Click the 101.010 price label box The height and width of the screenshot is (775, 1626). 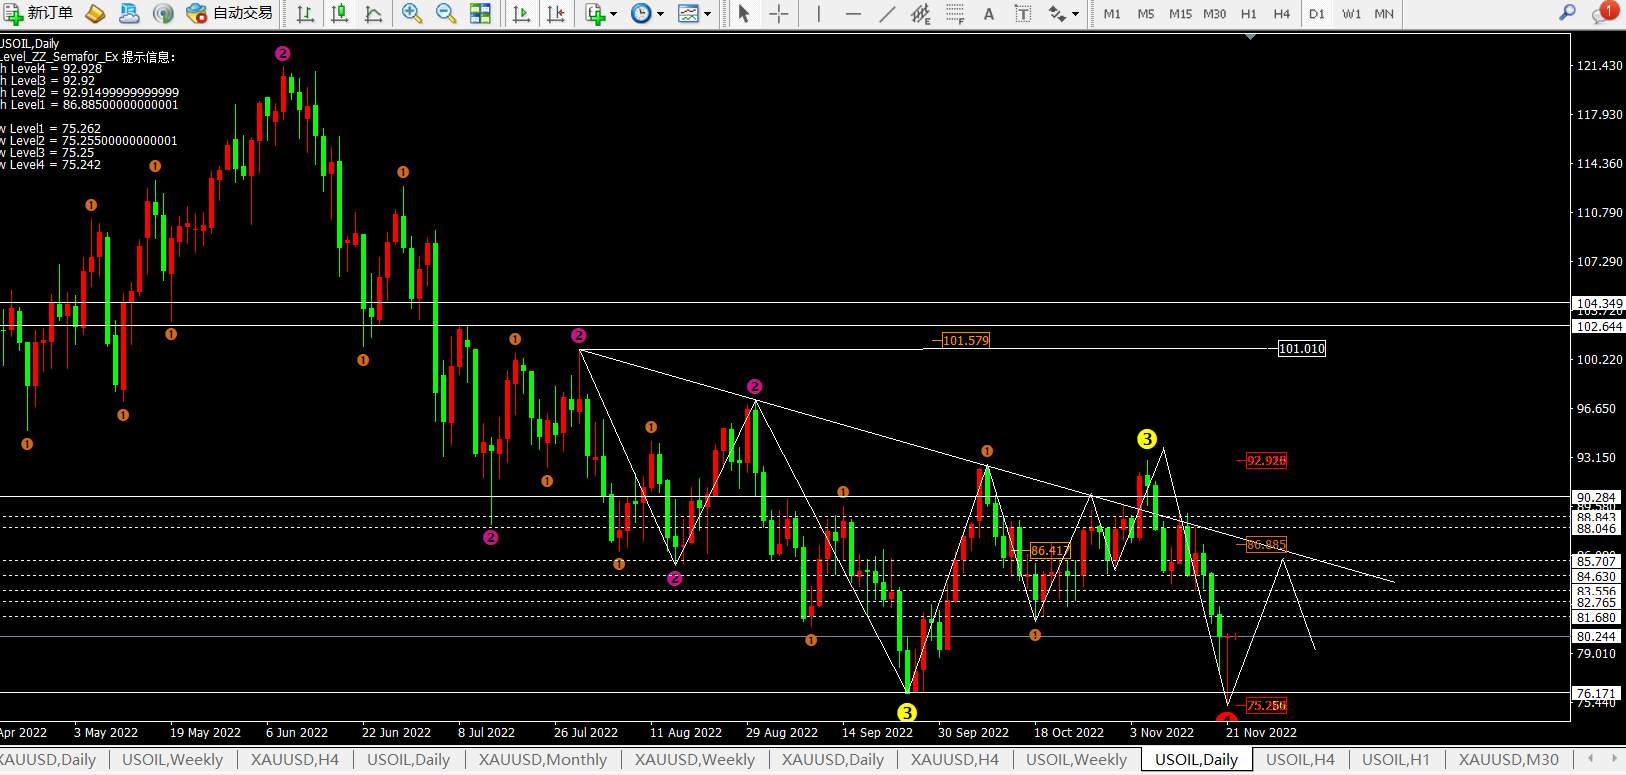click(1302, 348)
